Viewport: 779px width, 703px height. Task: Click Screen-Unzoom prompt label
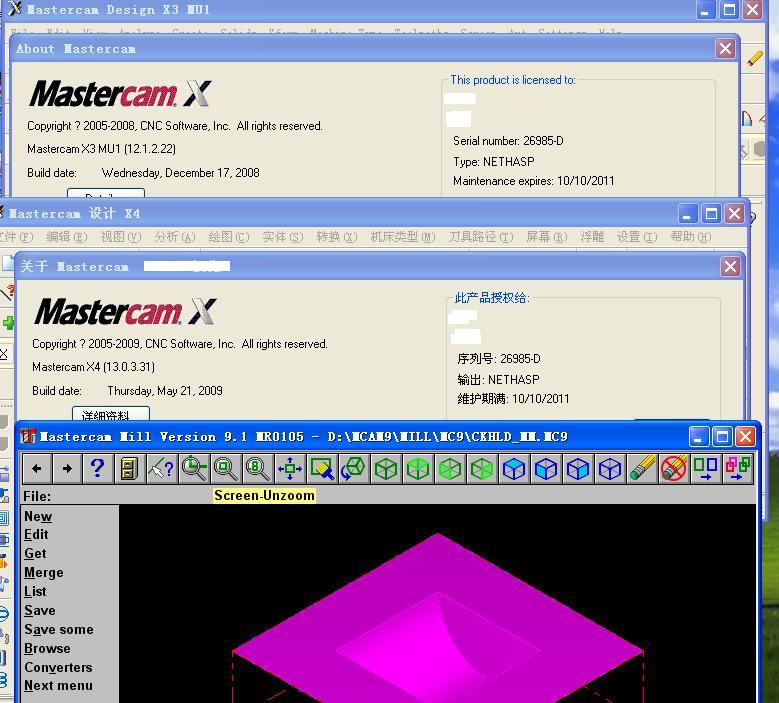click(x=264, y=495)
